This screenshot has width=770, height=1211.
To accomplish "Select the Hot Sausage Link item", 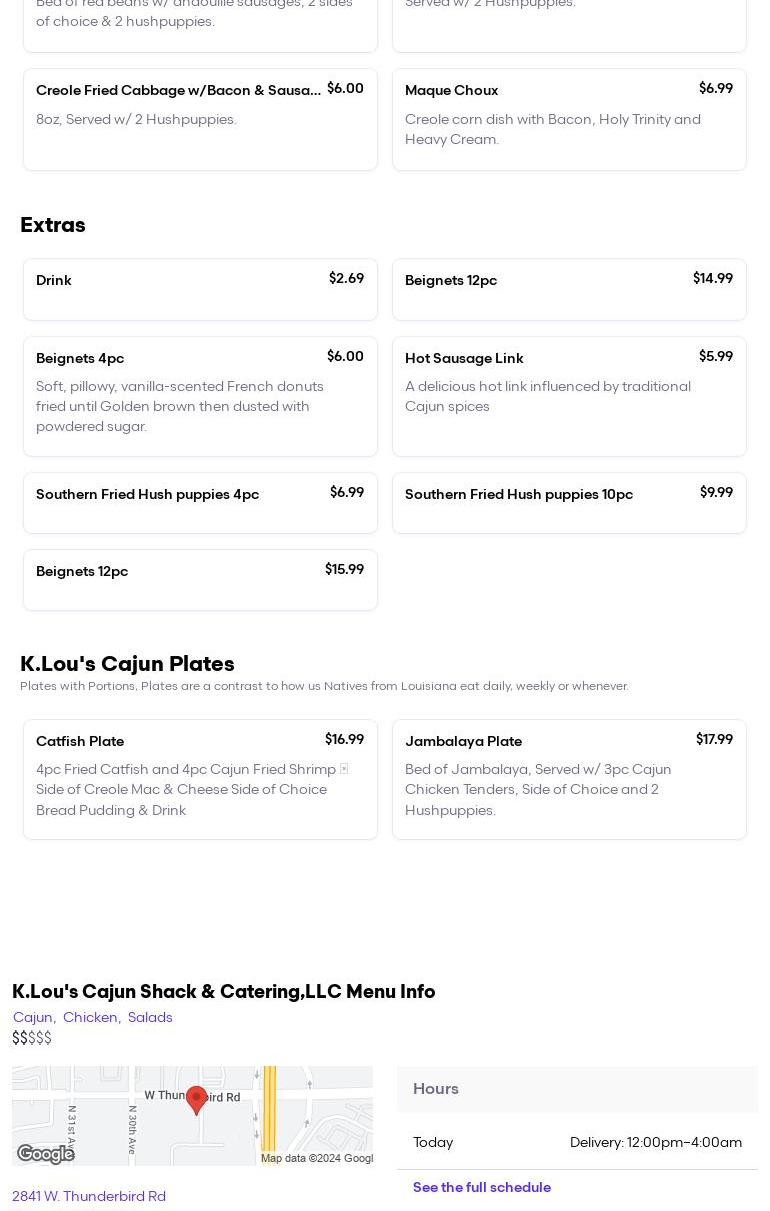I will click(569, 396).
